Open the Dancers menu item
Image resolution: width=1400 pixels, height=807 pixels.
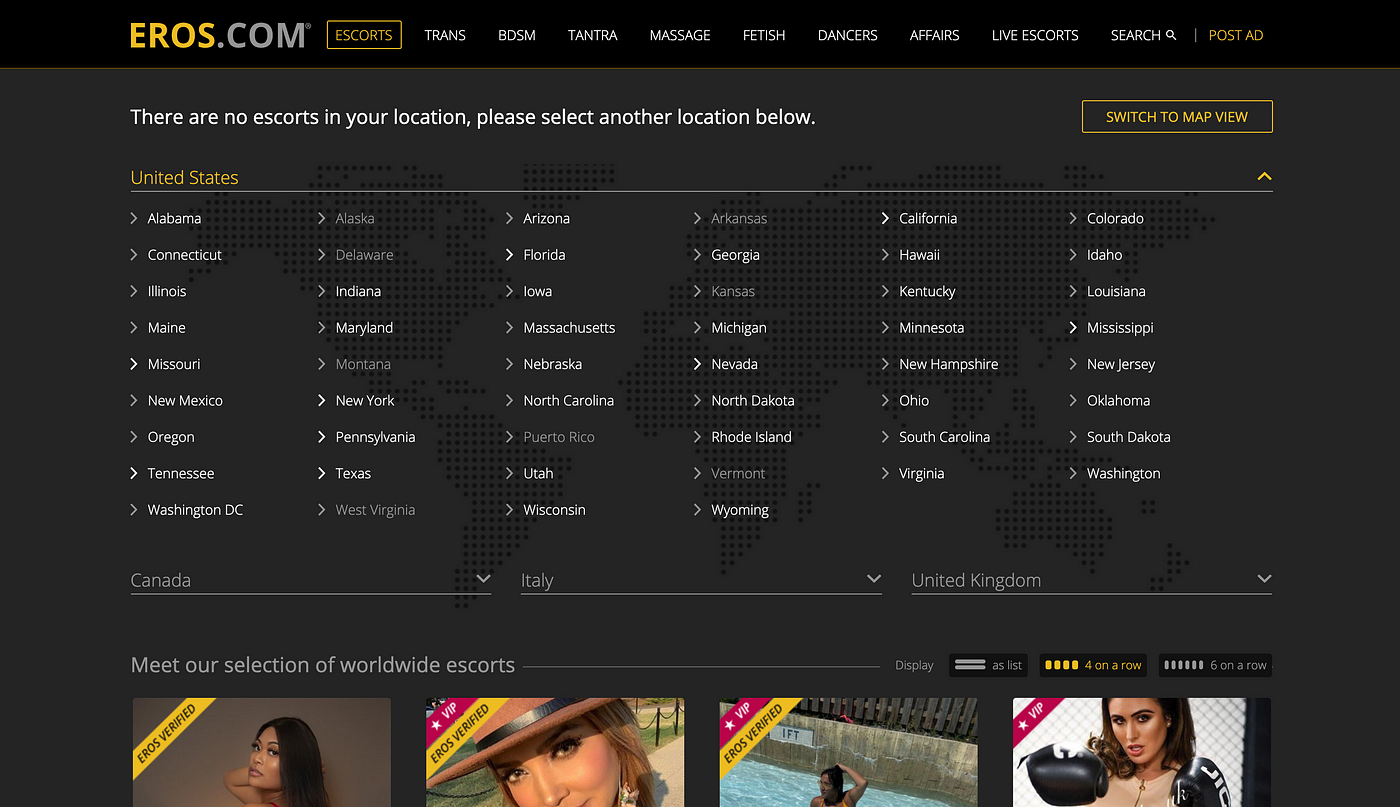[x=848, y=35]
